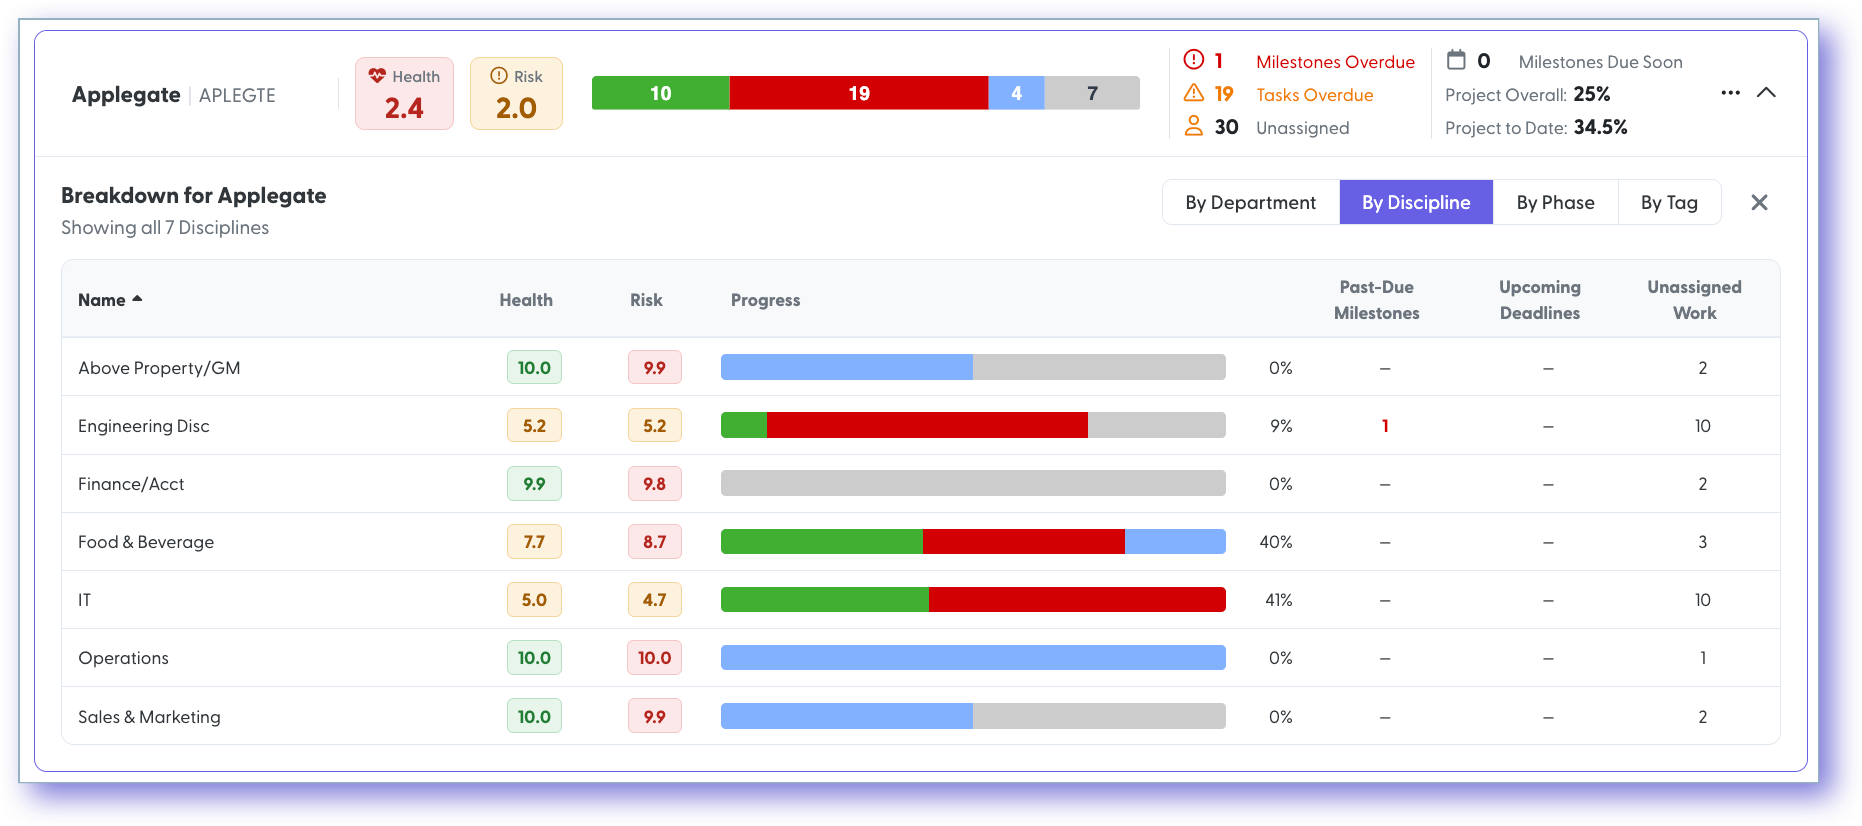Select the Finance/Acct row name
1862x826 pixels.
131,484
